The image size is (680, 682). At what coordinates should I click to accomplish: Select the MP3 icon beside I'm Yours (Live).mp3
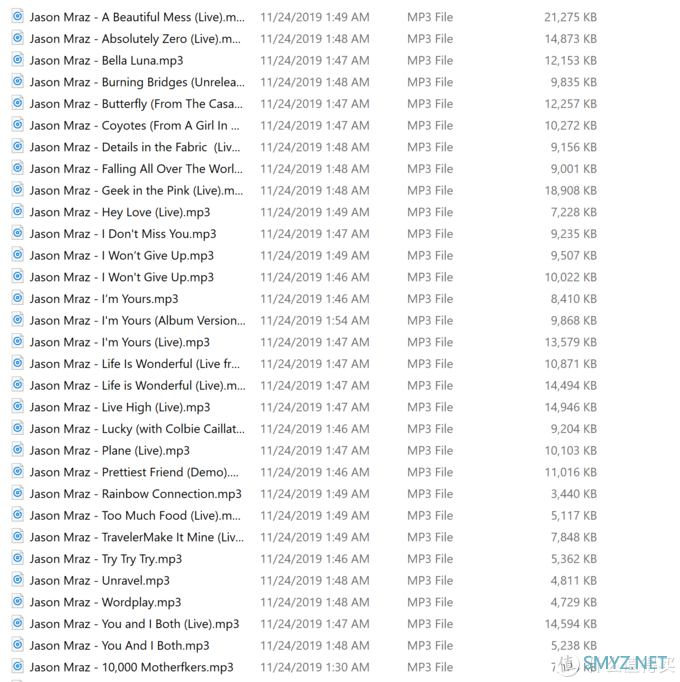[17, 341]
